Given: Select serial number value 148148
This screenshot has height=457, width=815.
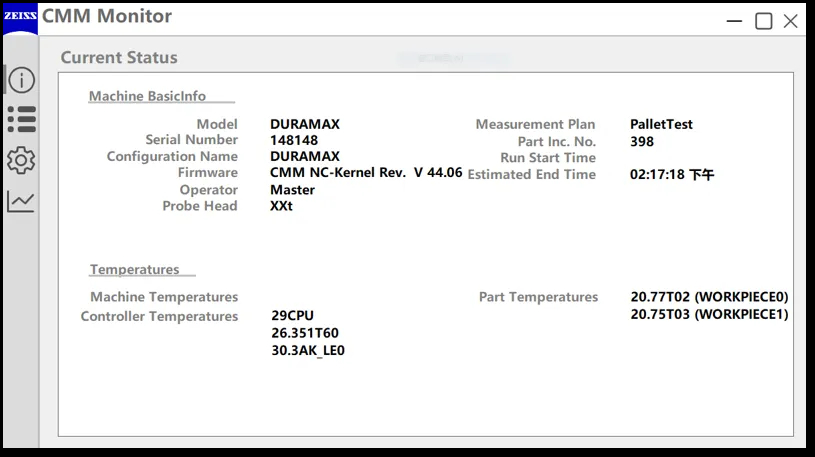Looking at the screenshot, I should 294,140.
